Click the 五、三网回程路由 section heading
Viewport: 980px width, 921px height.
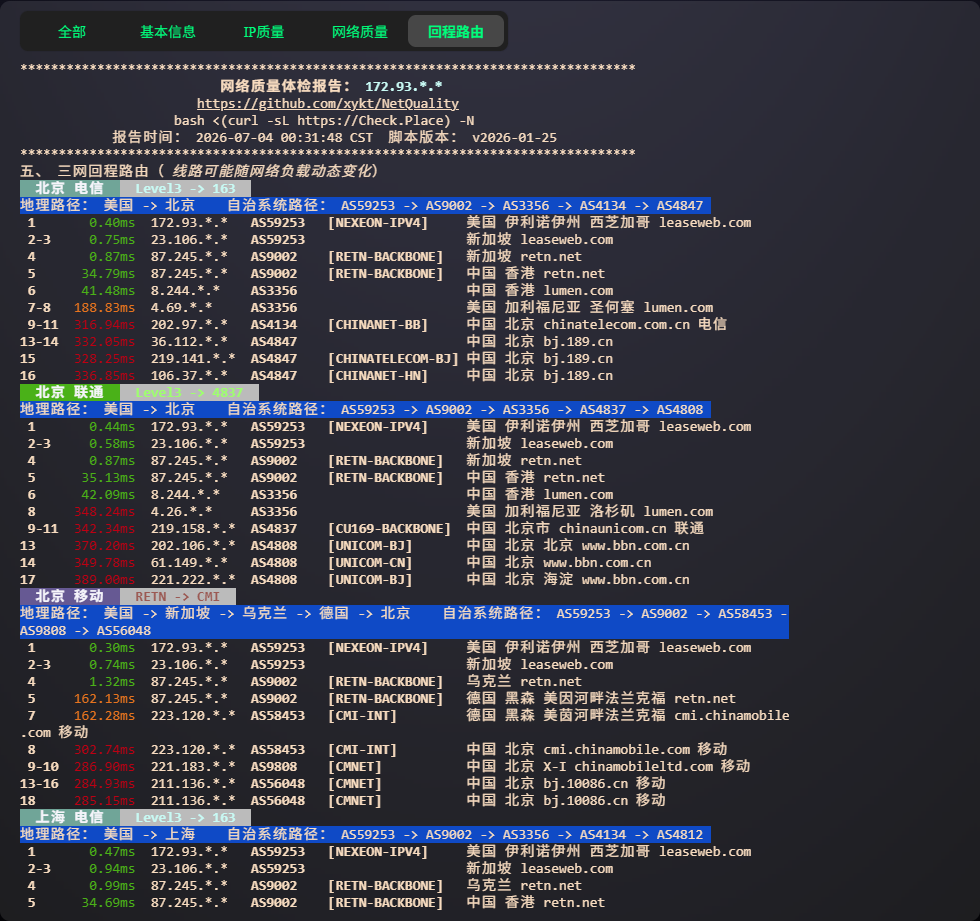(x=199, y=171)
